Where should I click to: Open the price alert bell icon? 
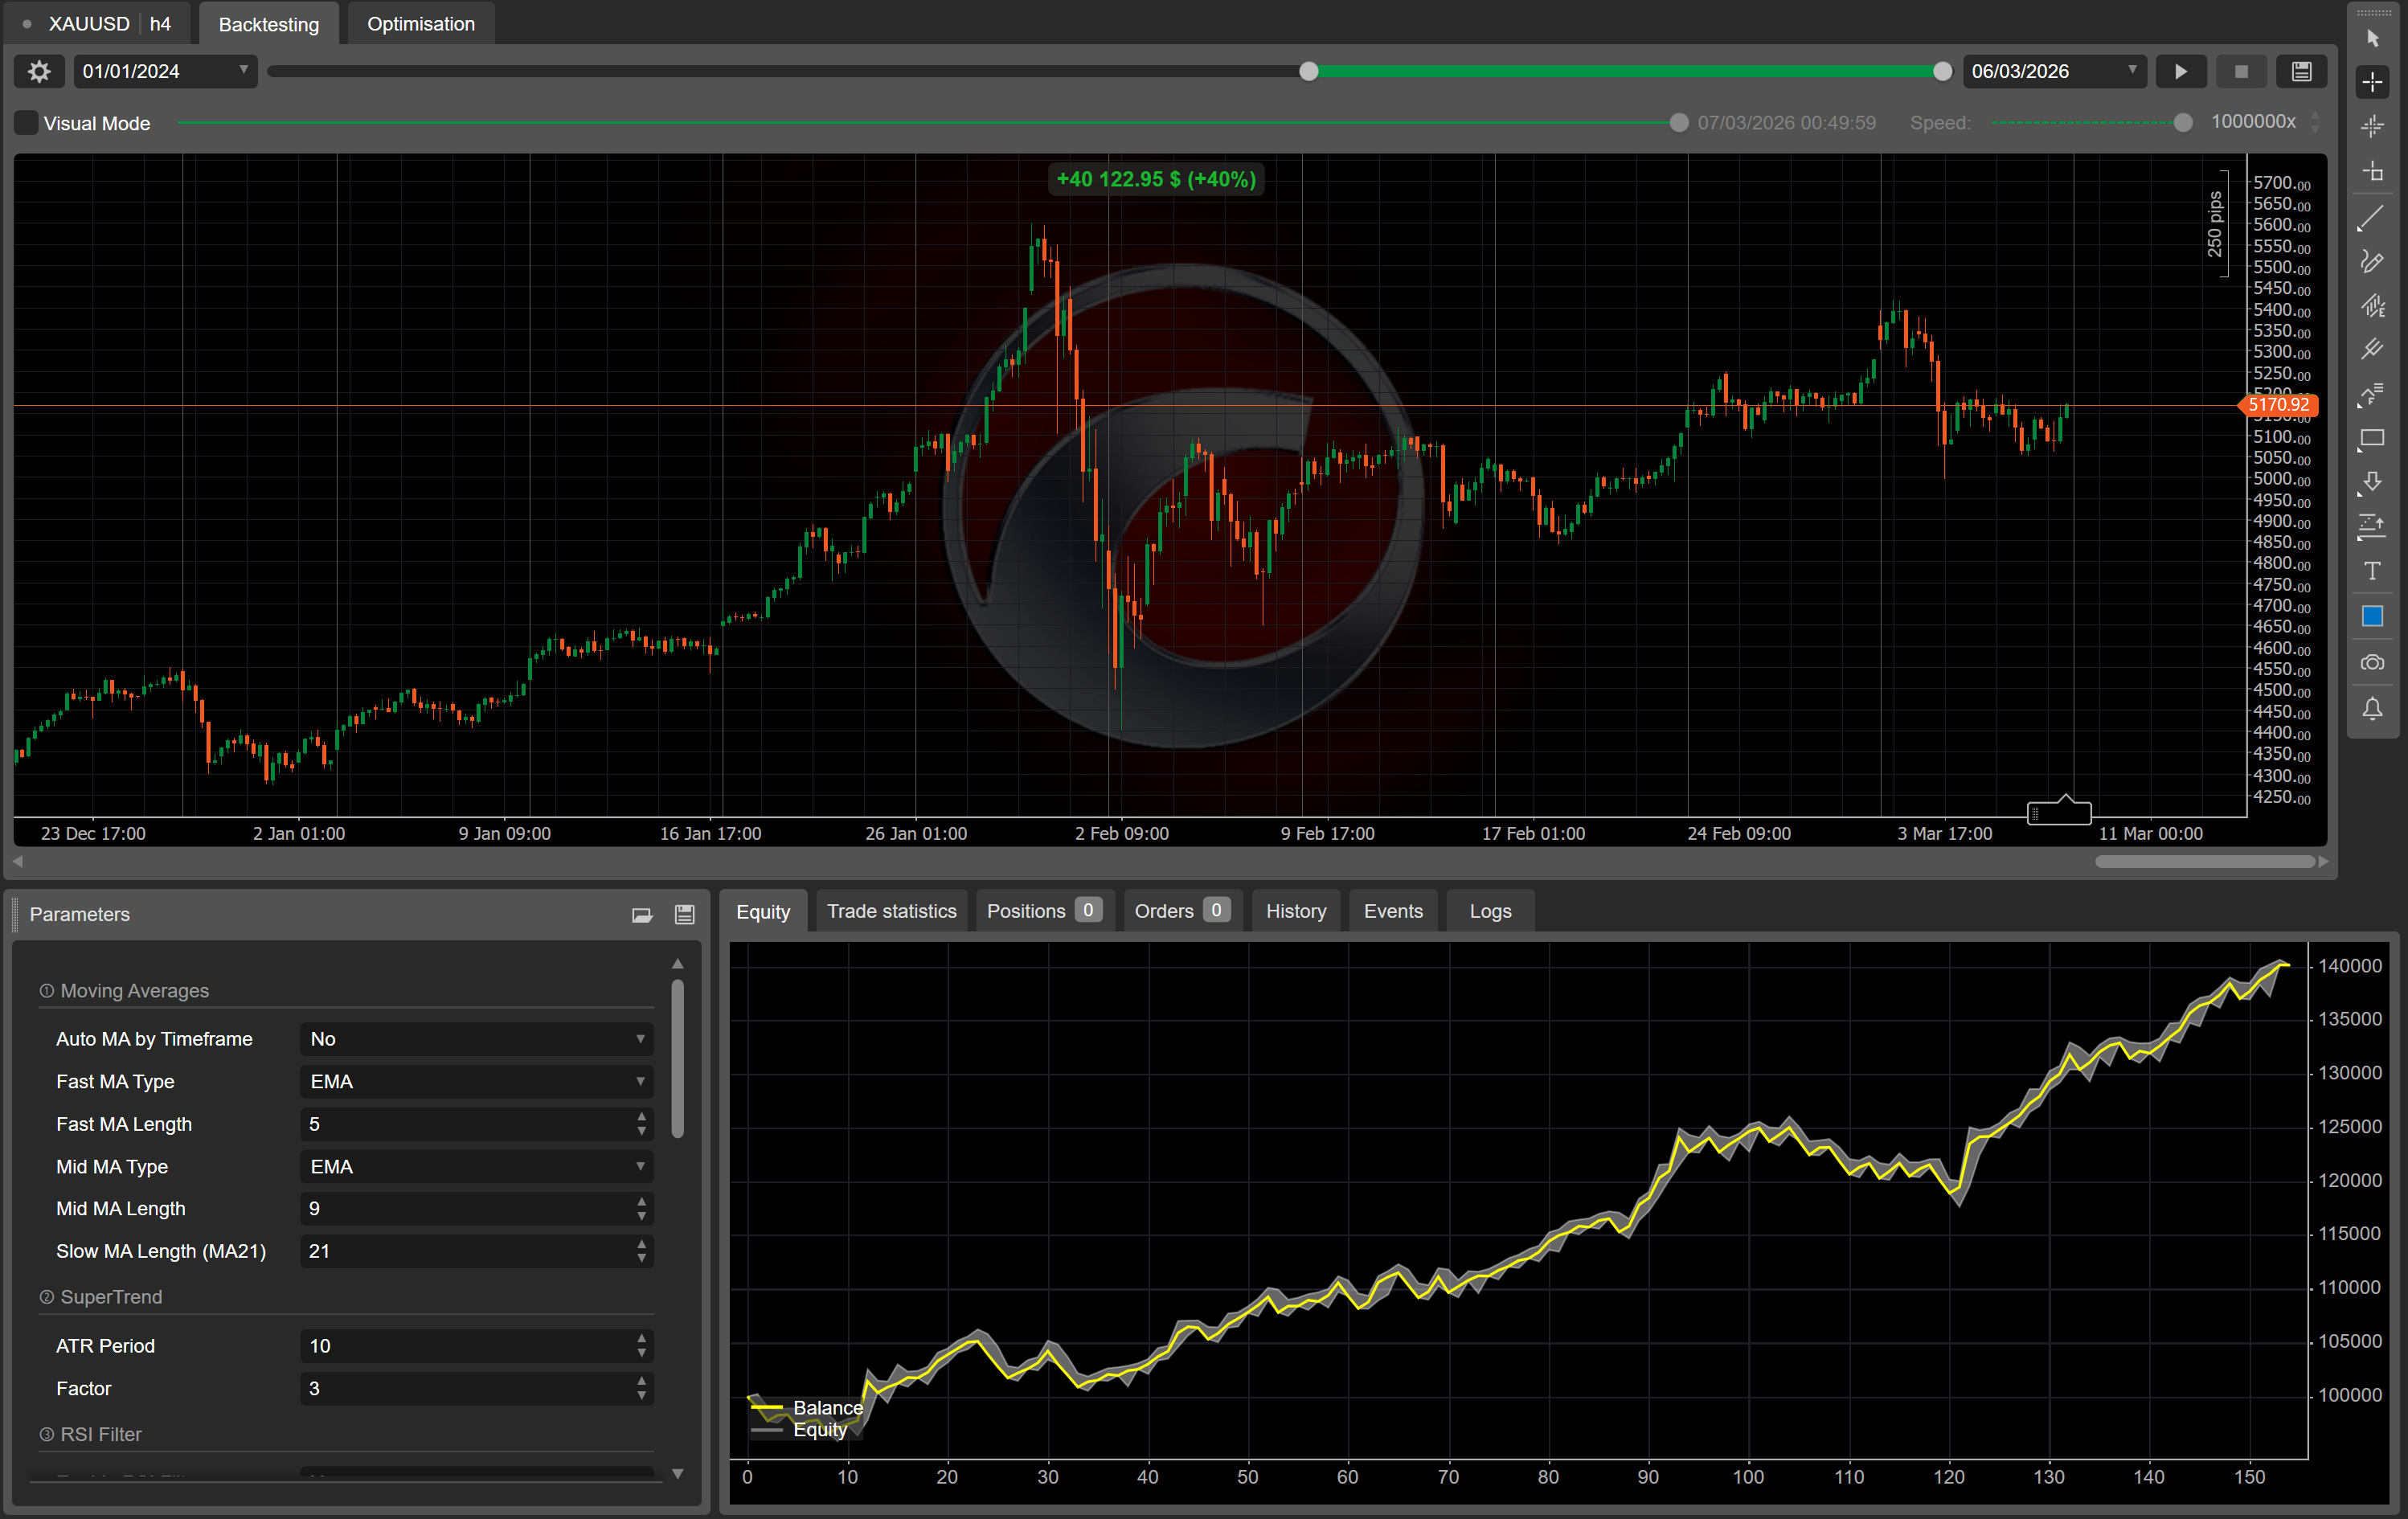[x=2371, y=709]
